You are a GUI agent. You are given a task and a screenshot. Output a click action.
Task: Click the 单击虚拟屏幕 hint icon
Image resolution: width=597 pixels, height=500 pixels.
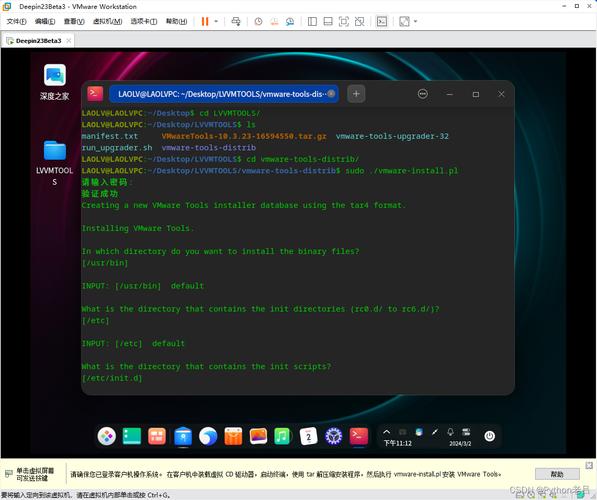pyautogui.click(x=9, y=474)
